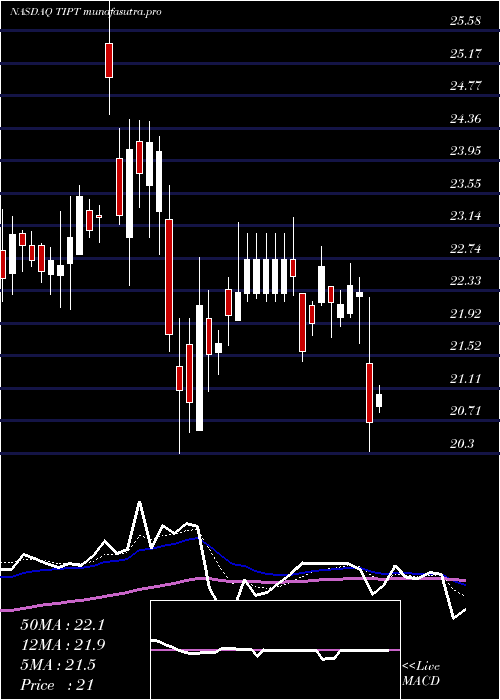The image size is (500, 700).
Task: Select the 22.33 axis label
Action: click(x=466, y=281)
